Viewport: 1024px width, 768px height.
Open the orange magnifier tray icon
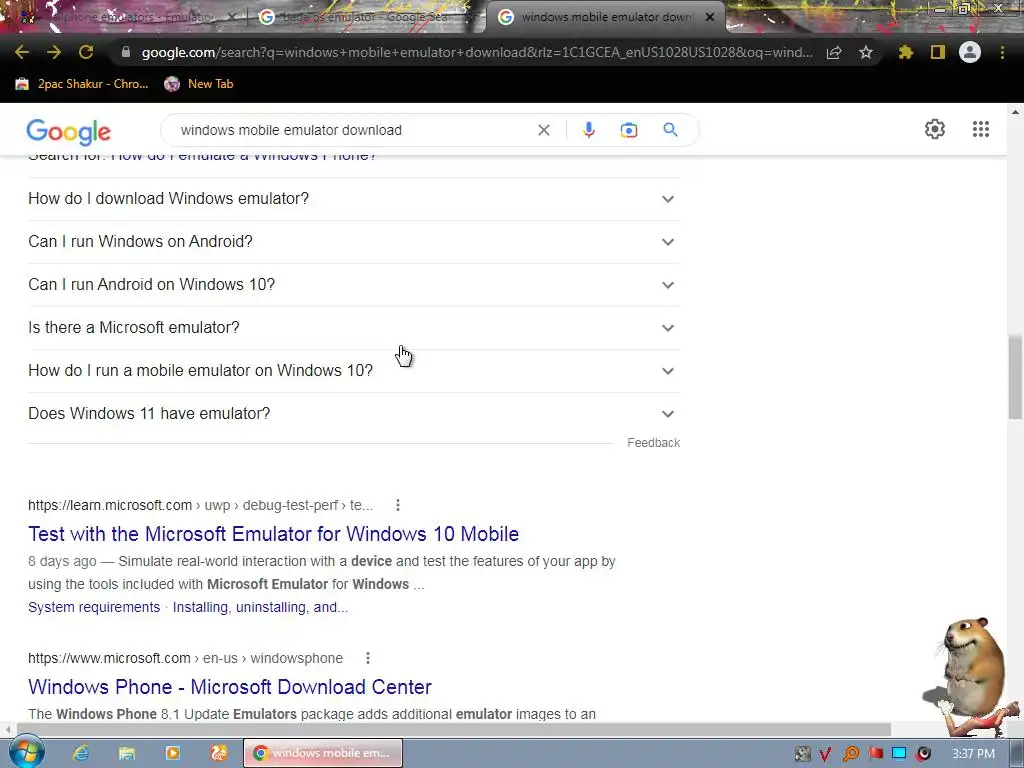tap(850, 754)
